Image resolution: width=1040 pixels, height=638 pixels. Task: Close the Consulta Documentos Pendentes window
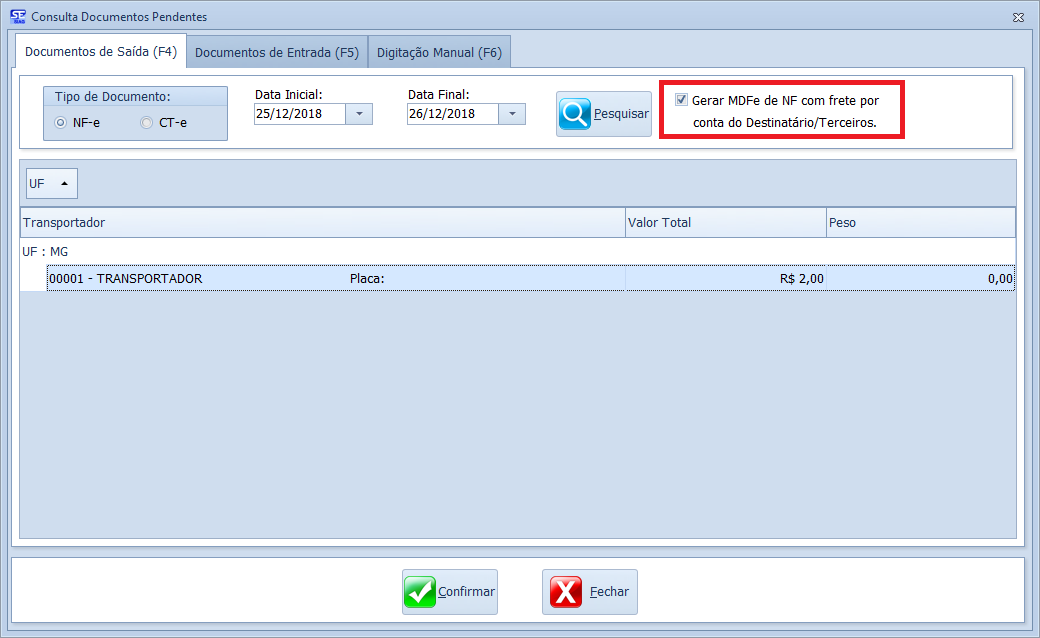(x=1018, y=17)
